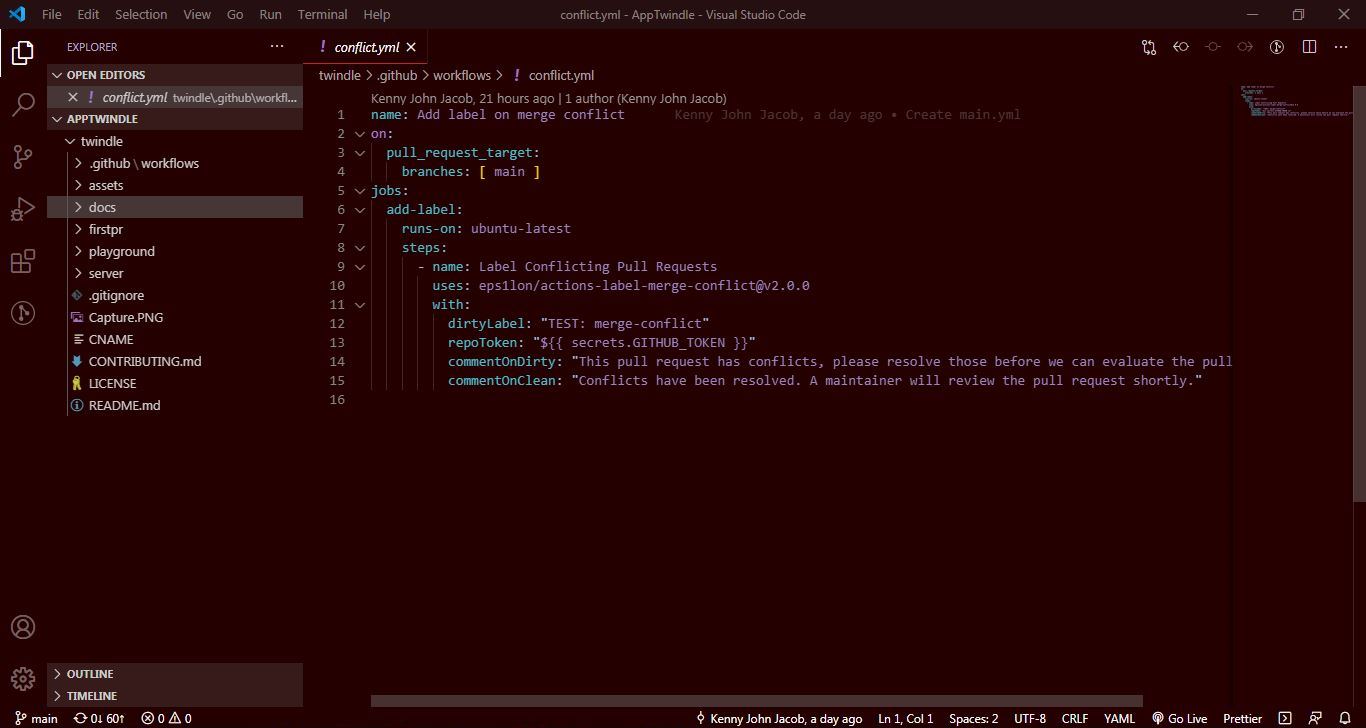Open the Manage gear icon
The image size is (1366, 728).
pyautogui.click(x=23, y=679)
